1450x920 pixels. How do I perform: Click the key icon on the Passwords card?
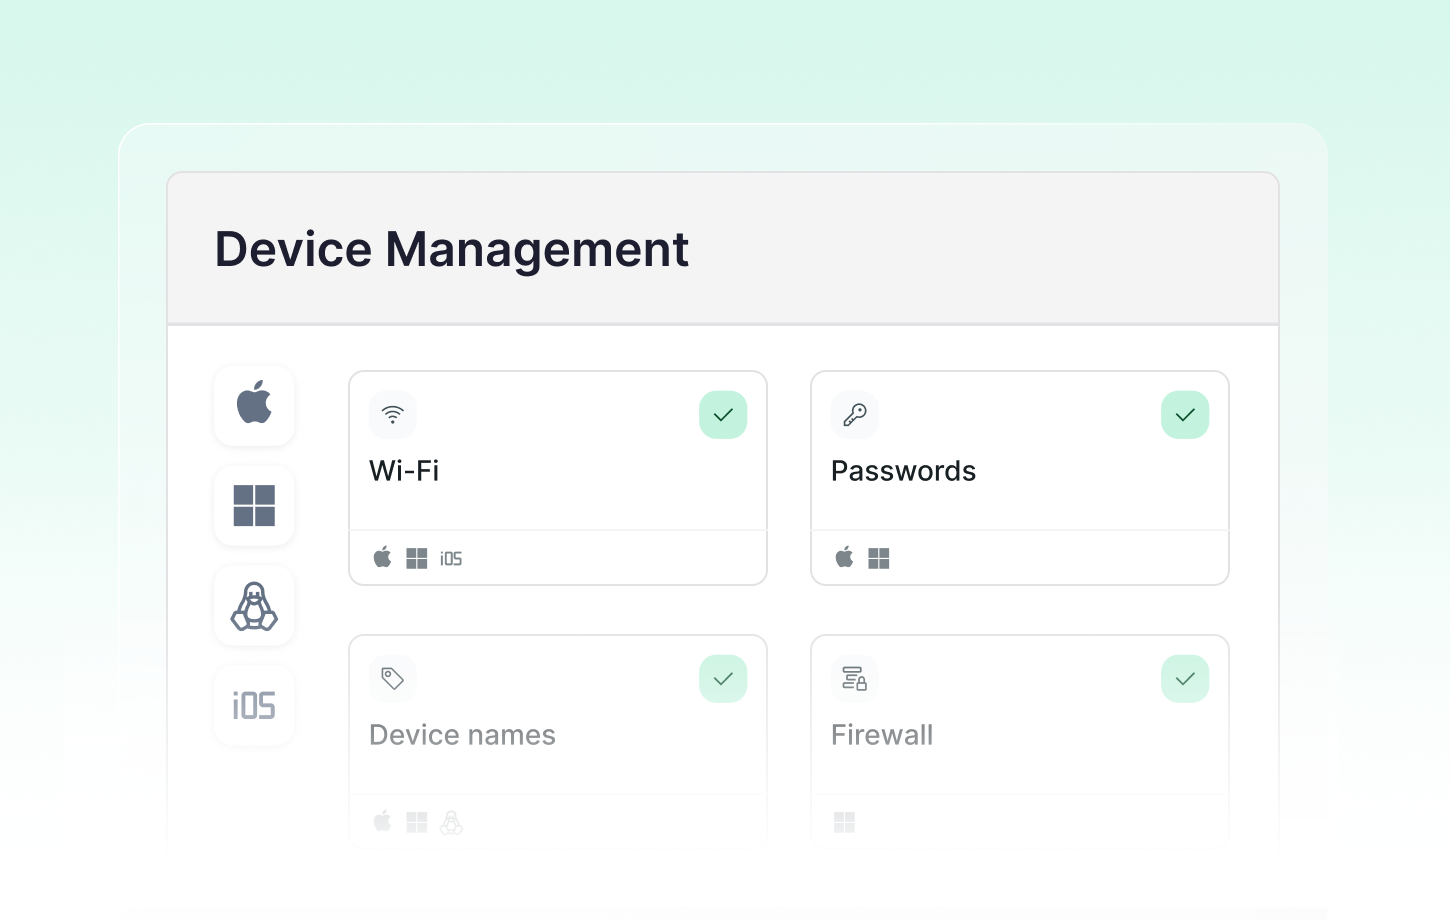pyautogui.click(x=854, y=414)
